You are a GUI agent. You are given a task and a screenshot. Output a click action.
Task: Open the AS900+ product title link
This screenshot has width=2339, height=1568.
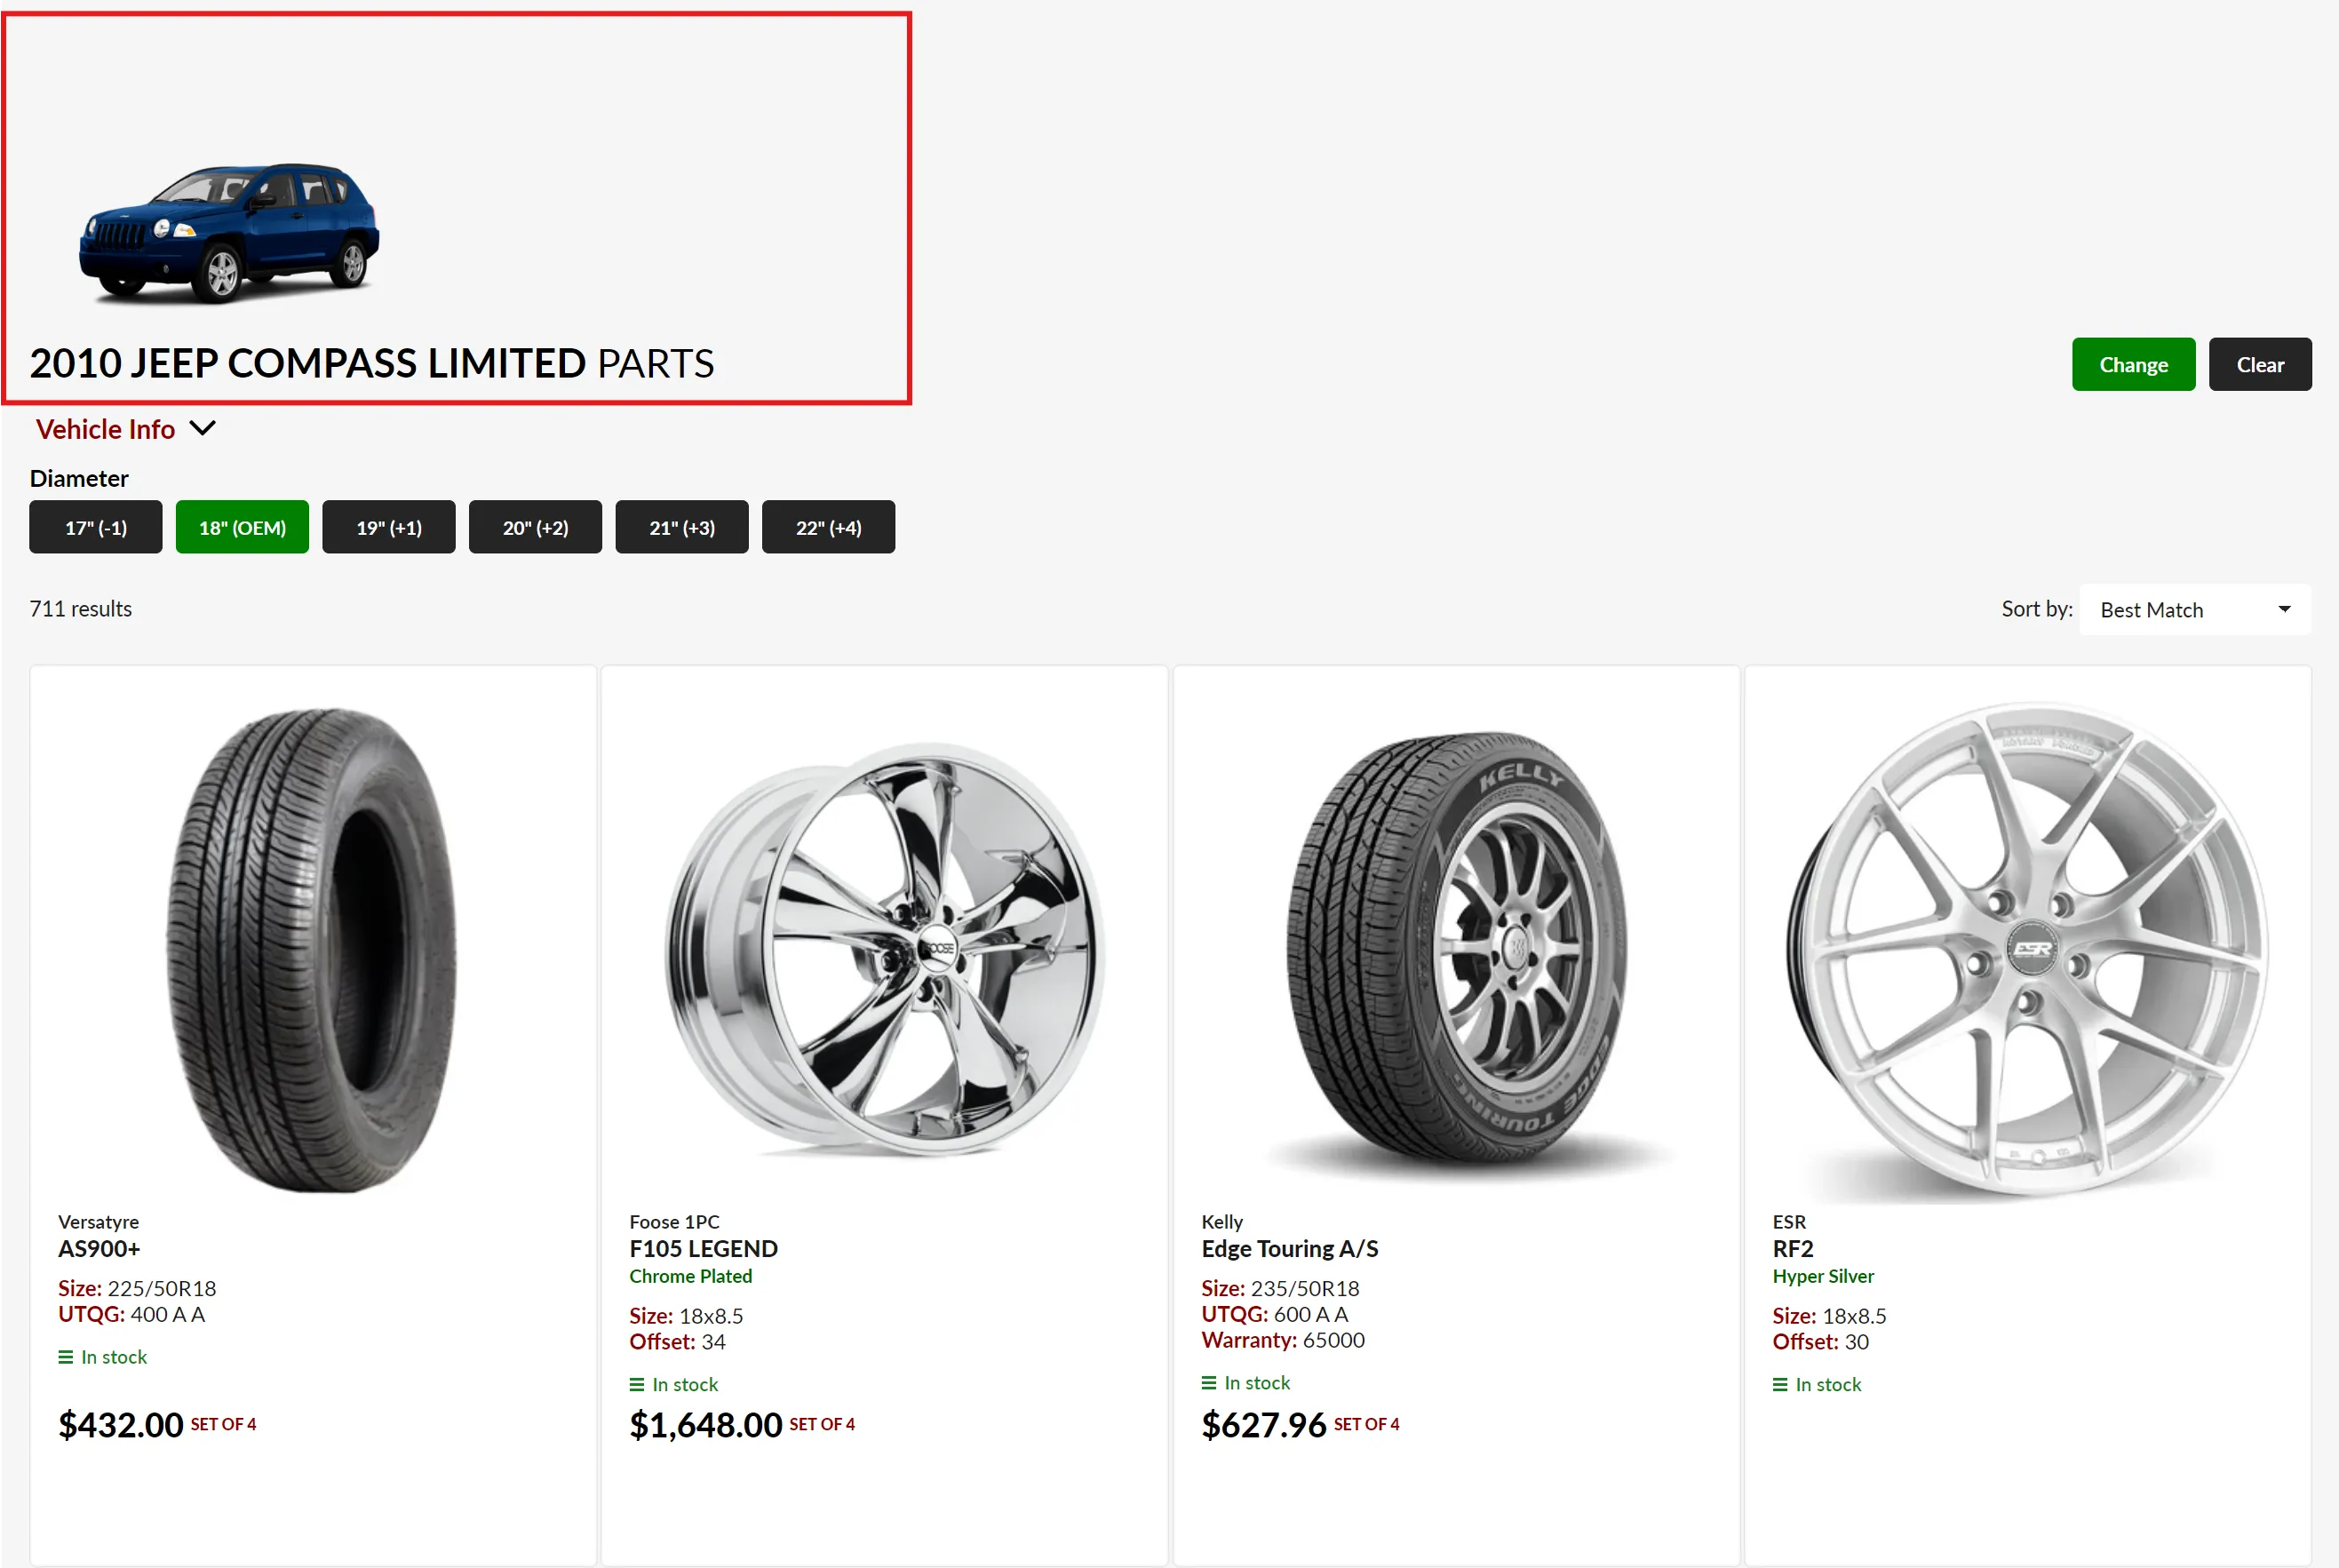click(x=99, y=1249)
